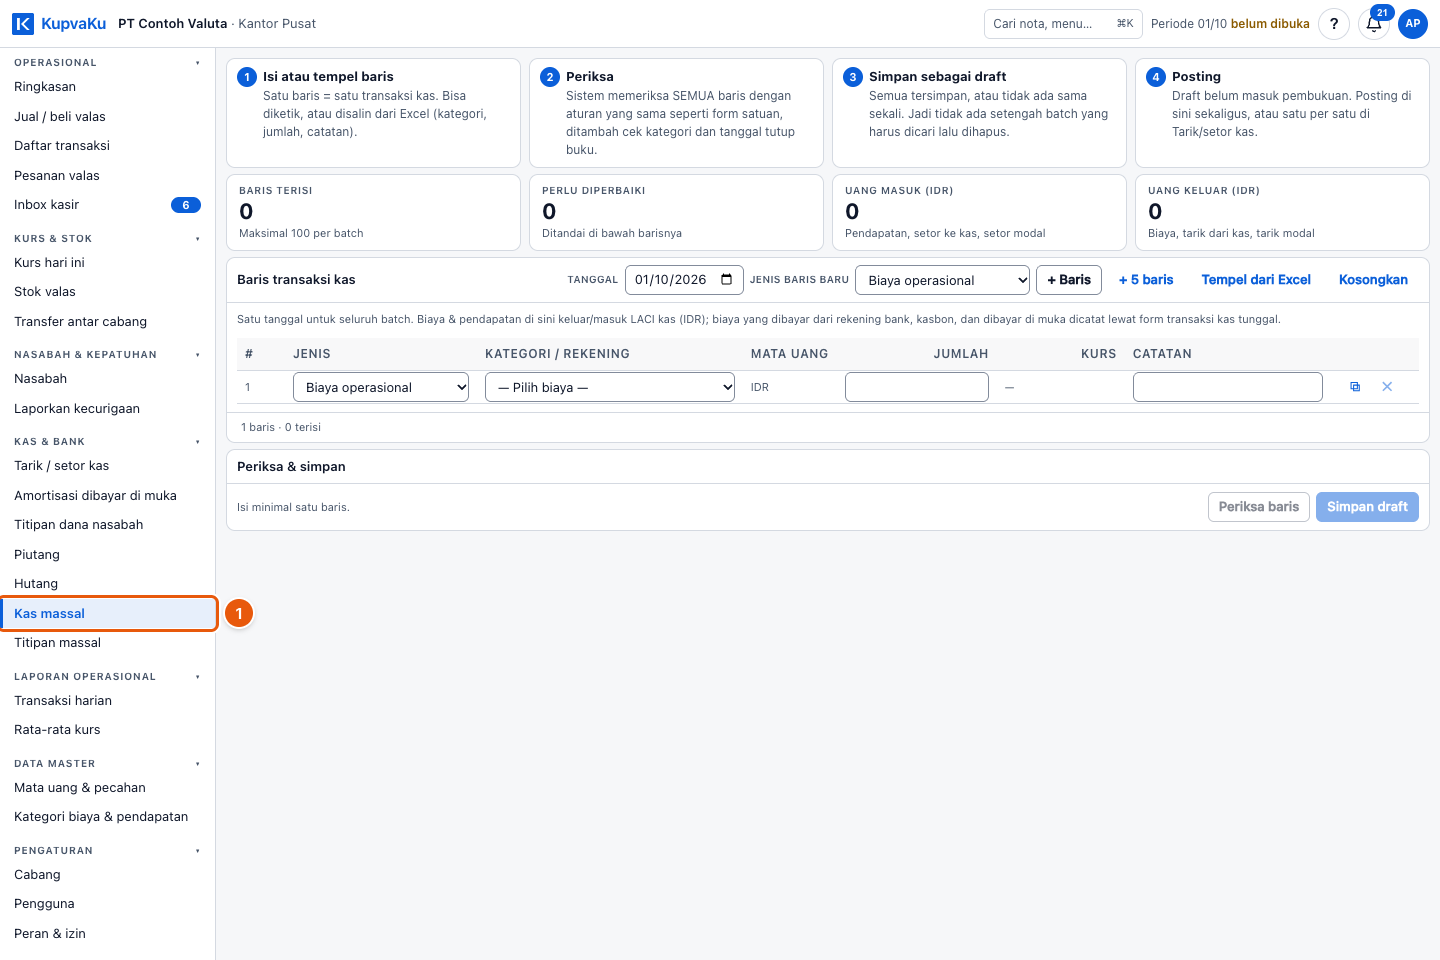
Task: Click Kosongkan to clear rows
Action: [x=1373, y=280]
